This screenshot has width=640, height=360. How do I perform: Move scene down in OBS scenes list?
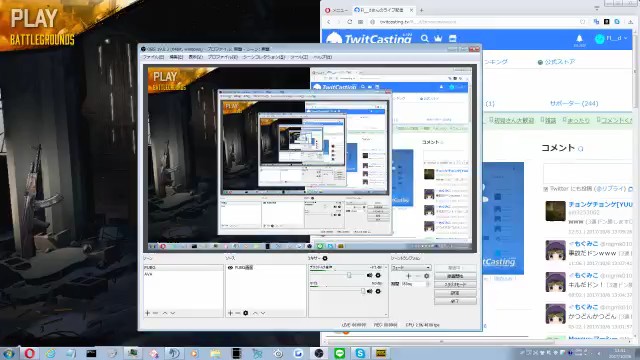pyautogui.click(x=173, y=313)
